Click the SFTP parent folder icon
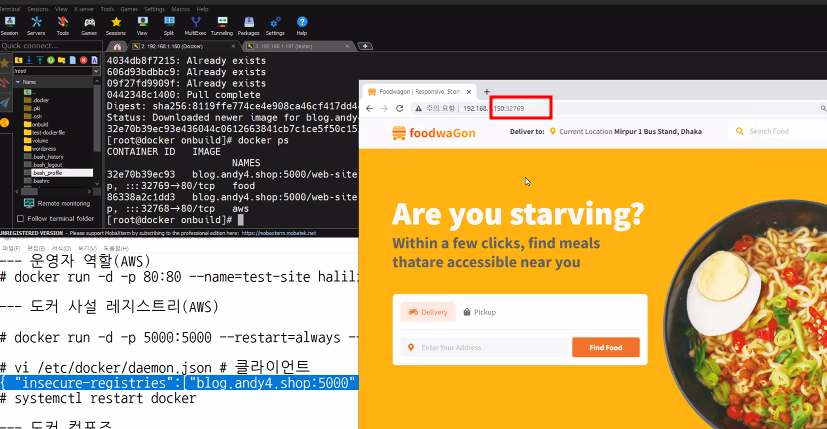Image resolution: width=827 pixels, height=429 pixels. click(x=18, y=60)
